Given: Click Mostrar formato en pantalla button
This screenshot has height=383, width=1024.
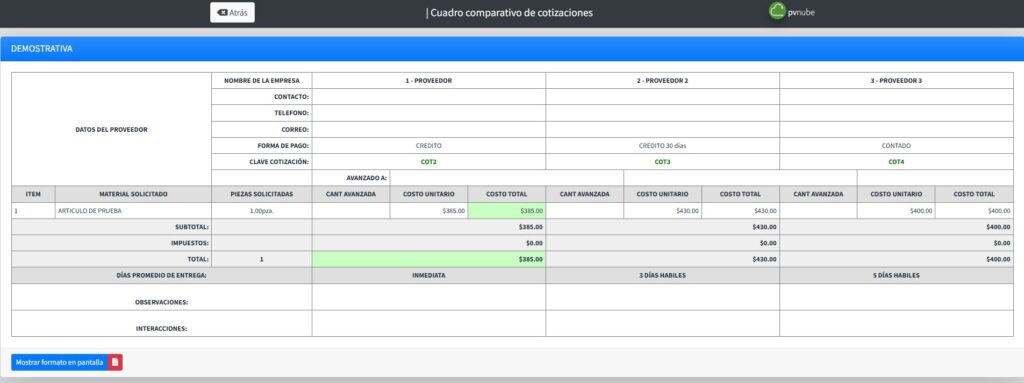Looking at the screenshot, I should click(59, 362).
